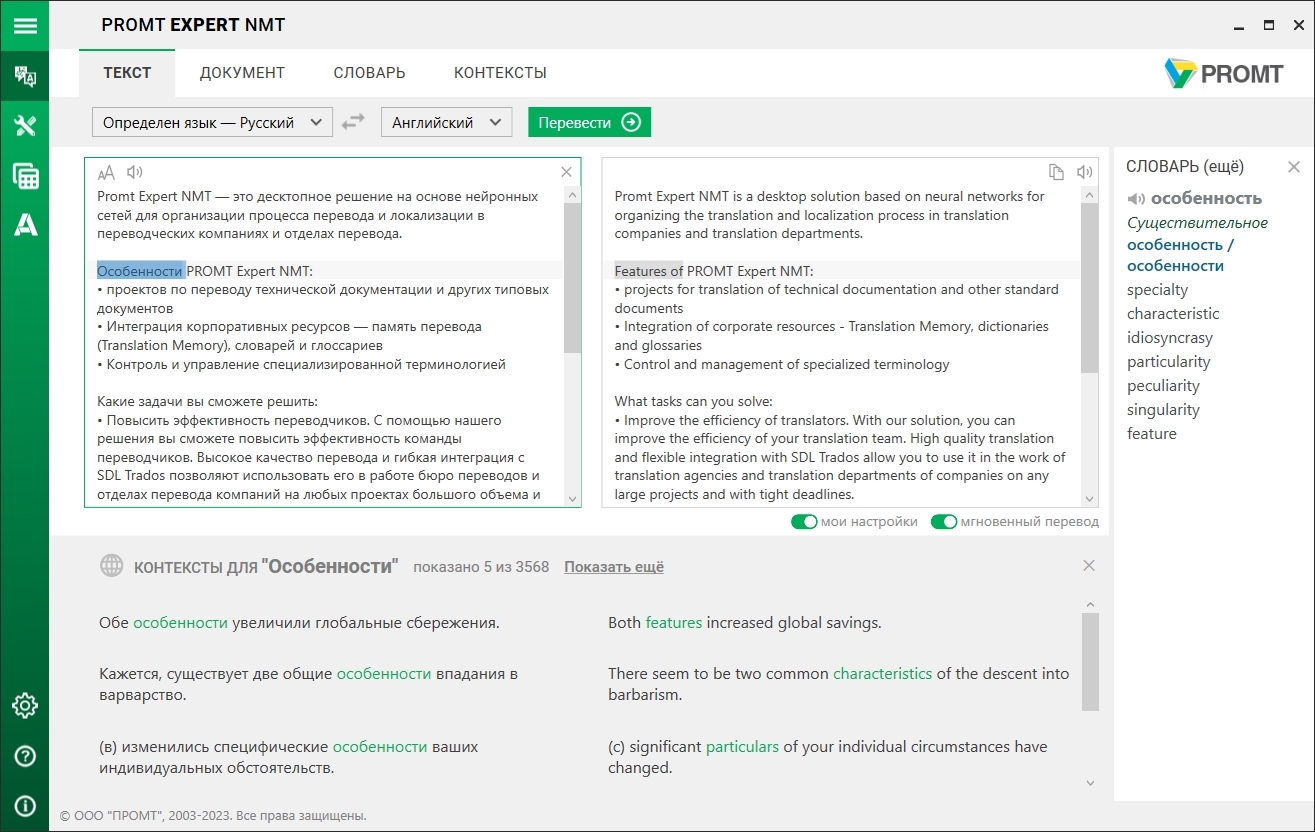Click translation pane scroll down arrow
This screenshot has height=832, width=1315.
[1090, 498]
